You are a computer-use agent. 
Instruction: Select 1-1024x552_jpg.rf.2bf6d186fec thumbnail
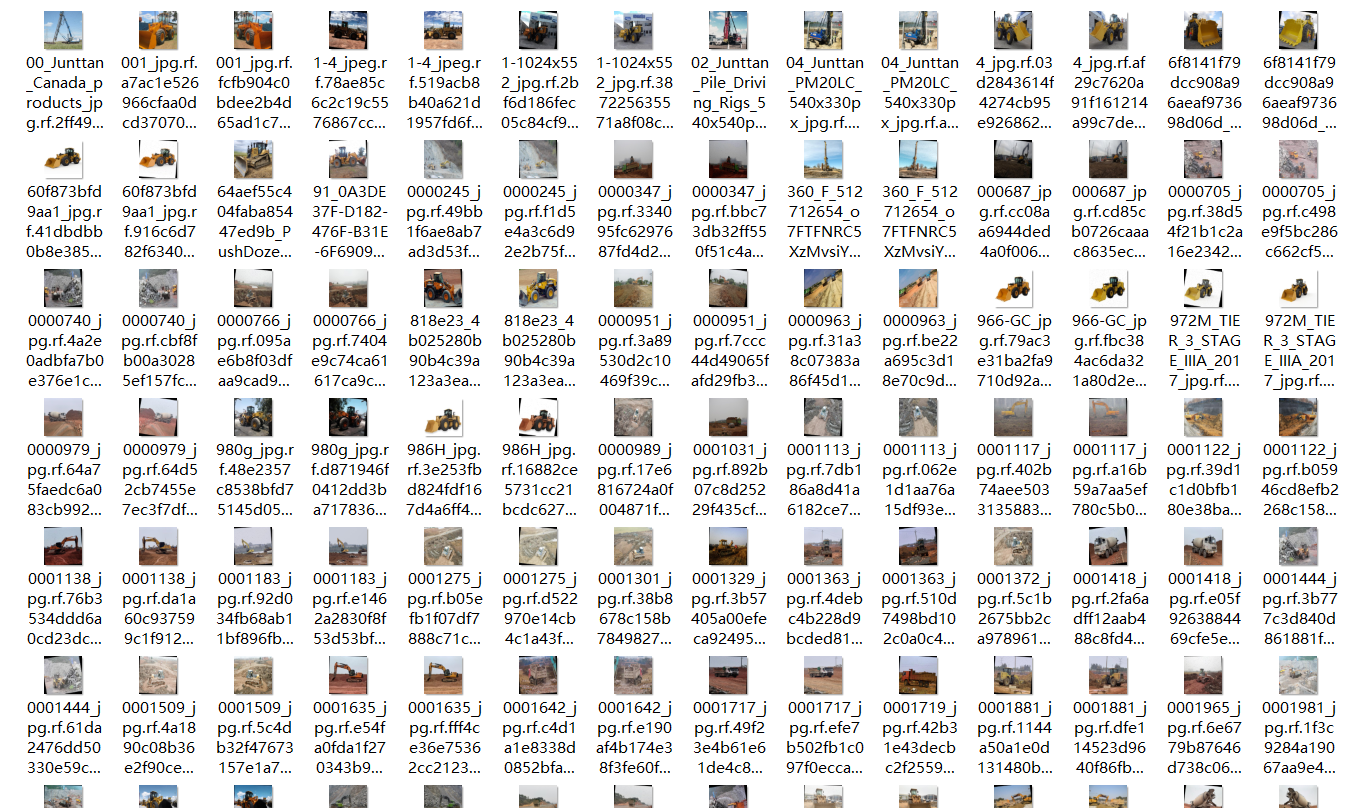coord(539,31)
